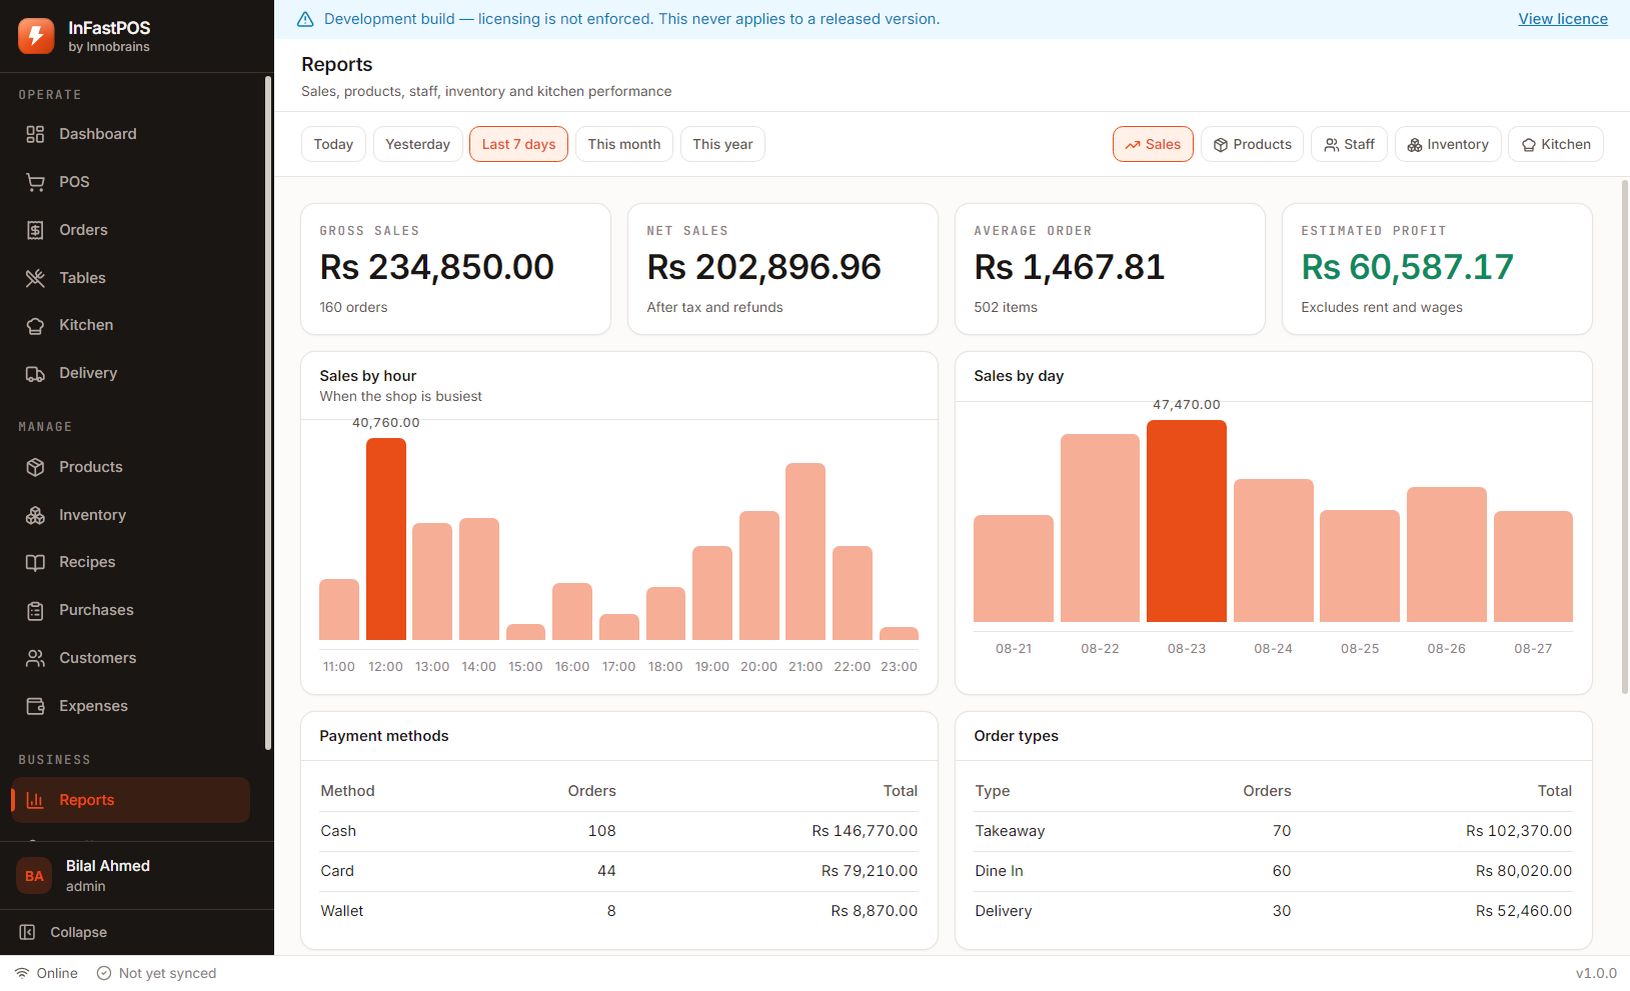
Task: Click the Cash row in Payment methods
Action: (x=619, y=831)
